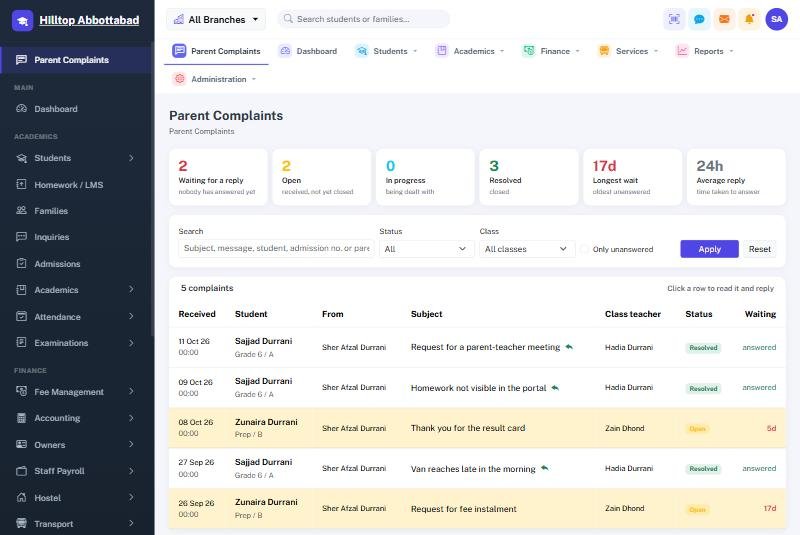Click the Staff Payroll icon in sidebar
The image size is (800, 535).
pos(21,471)
